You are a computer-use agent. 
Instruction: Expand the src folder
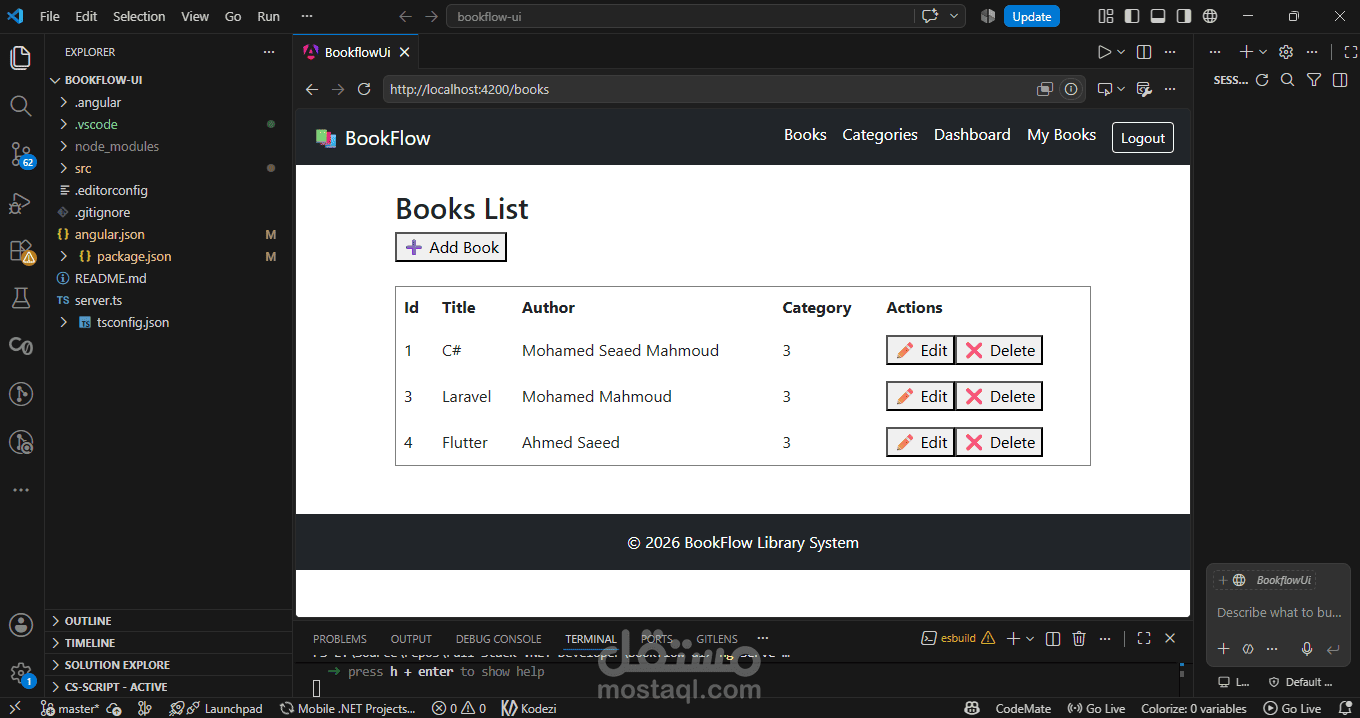coord(65,168)
